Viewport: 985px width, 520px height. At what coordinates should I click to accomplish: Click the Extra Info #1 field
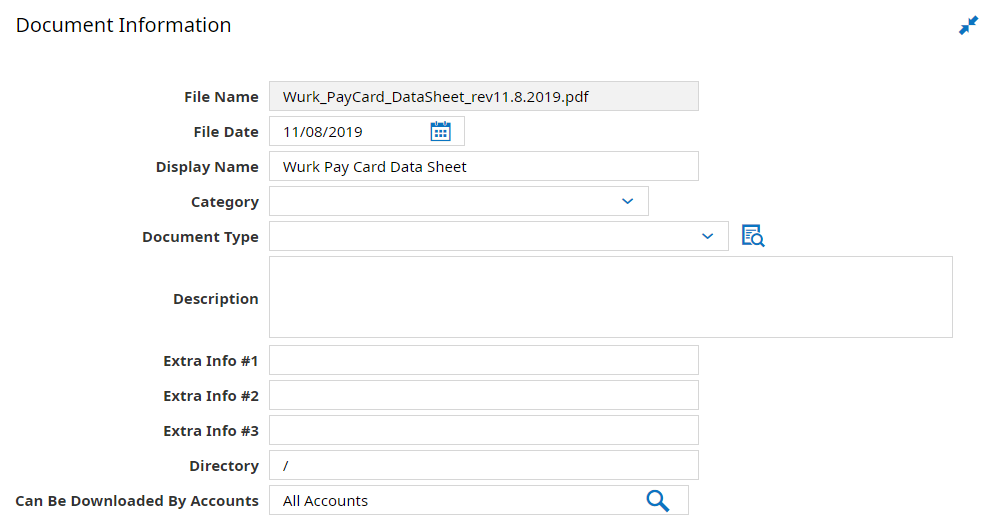pos(484,360)
